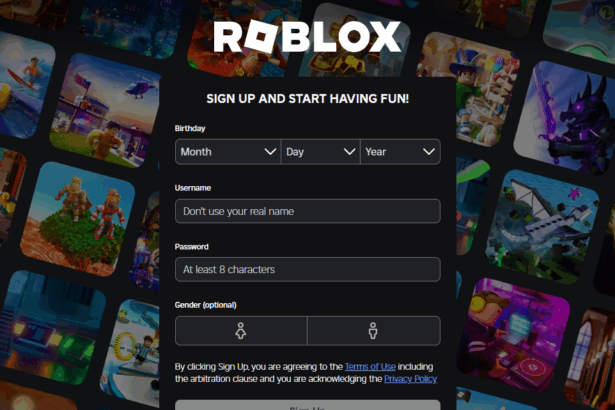Click the Day dropdown chevron arrow
The image size is (615, 410).
349,151
